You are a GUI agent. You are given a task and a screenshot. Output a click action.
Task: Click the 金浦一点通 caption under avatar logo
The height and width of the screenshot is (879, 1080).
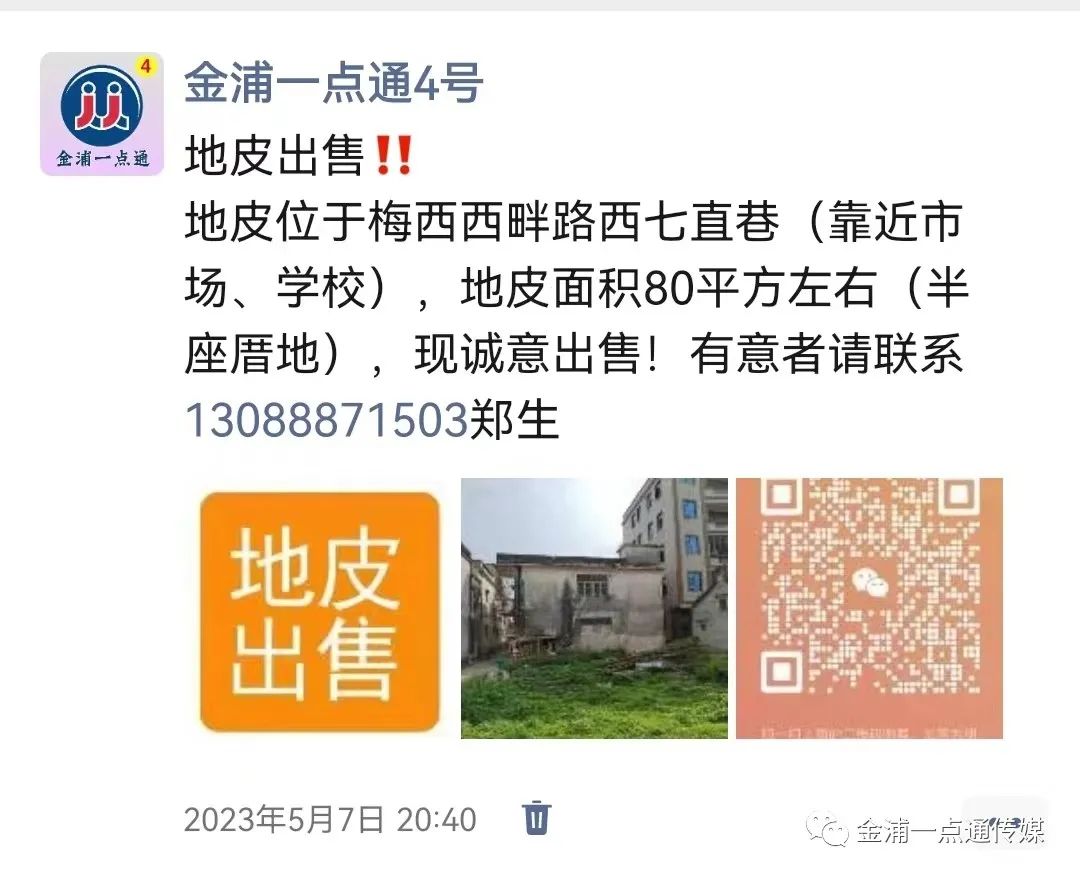pos(103,158)
